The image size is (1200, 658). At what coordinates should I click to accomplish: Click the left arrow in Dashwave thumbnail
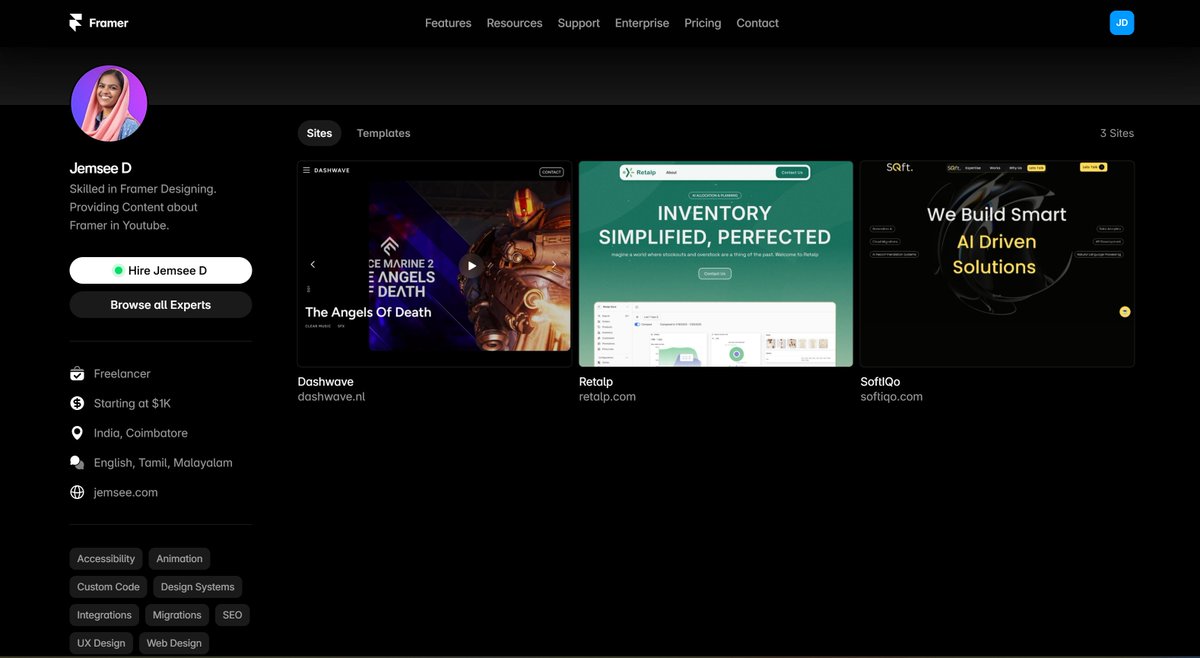click(x=313, y=265)
